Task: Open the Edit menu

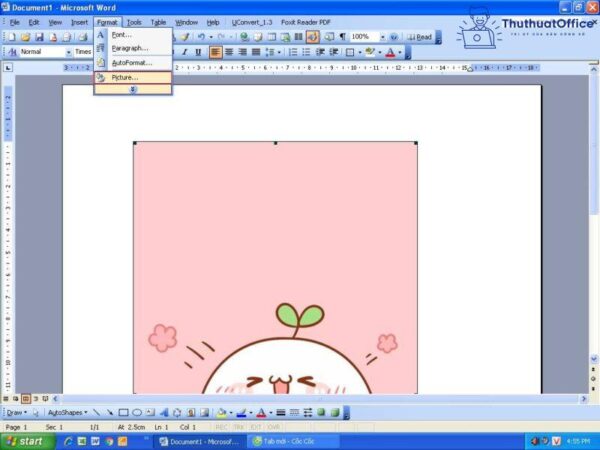Action: pyautogui.click(x=34, y=23)
